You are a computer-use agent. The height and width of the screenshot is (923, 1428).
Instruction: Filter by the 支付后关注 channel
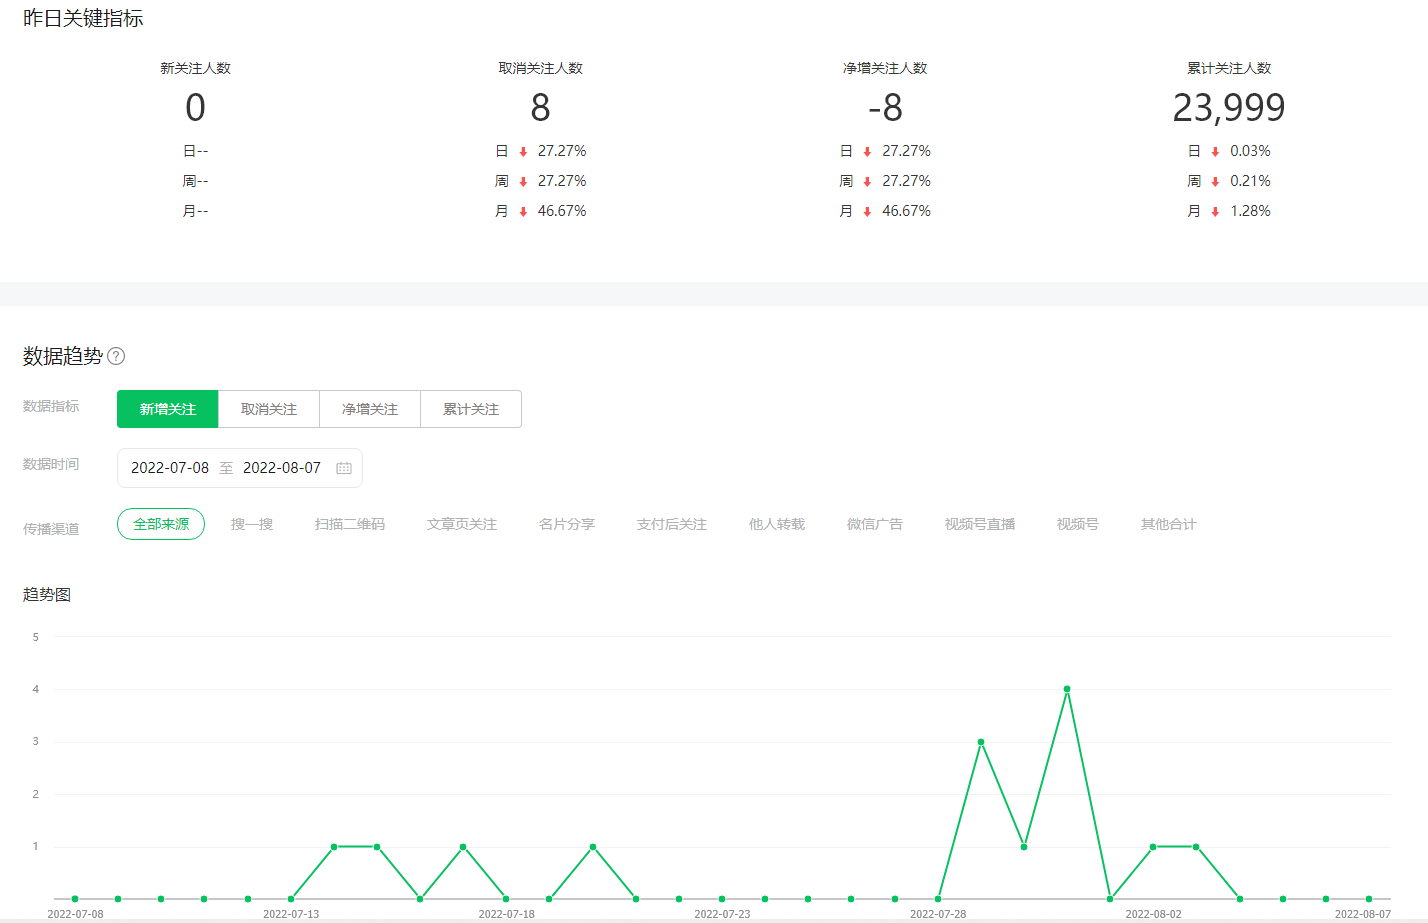(672, 524)
